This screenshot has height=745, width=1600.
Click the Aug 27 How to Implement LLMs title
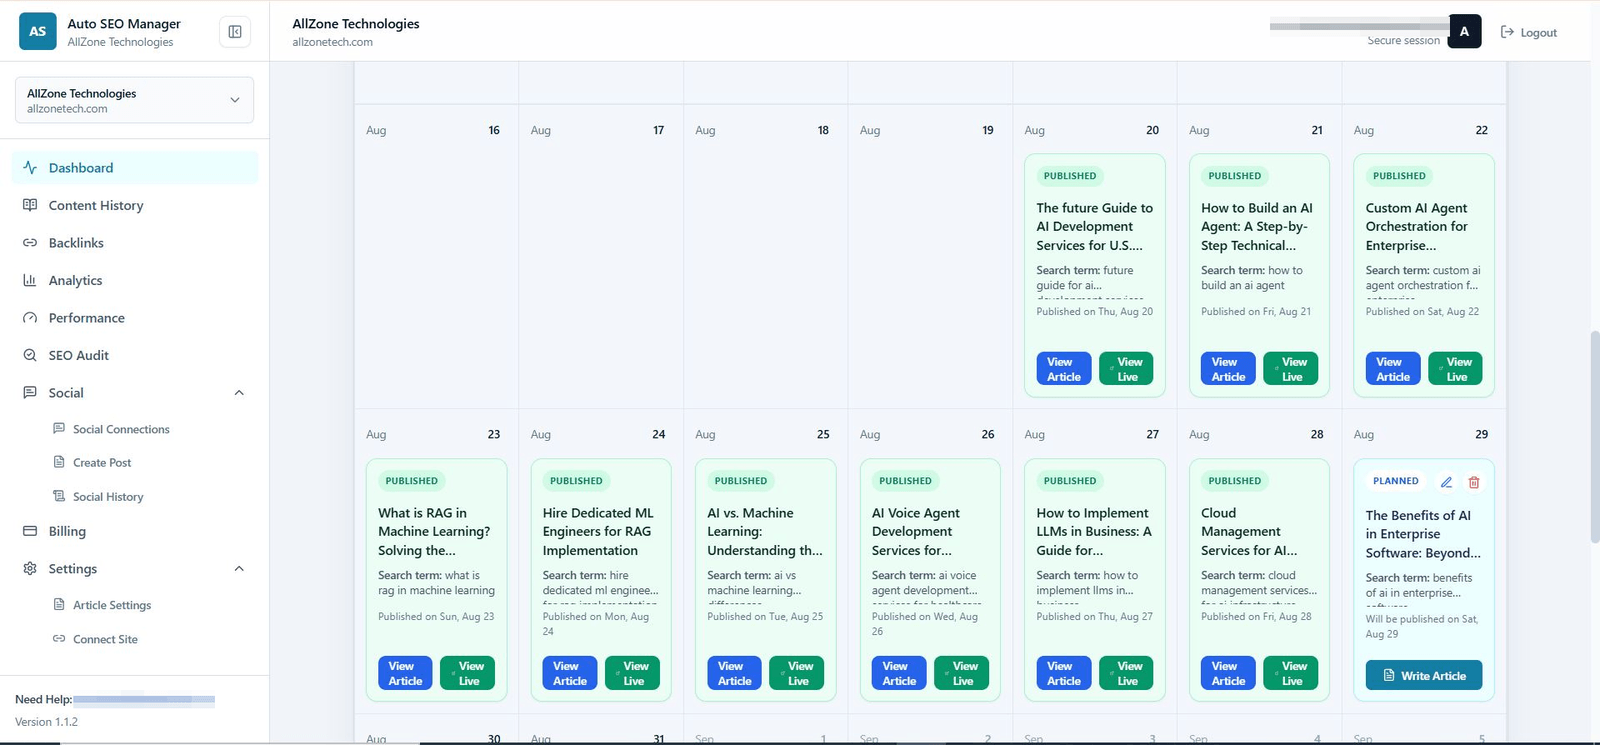pos(1094,531)
